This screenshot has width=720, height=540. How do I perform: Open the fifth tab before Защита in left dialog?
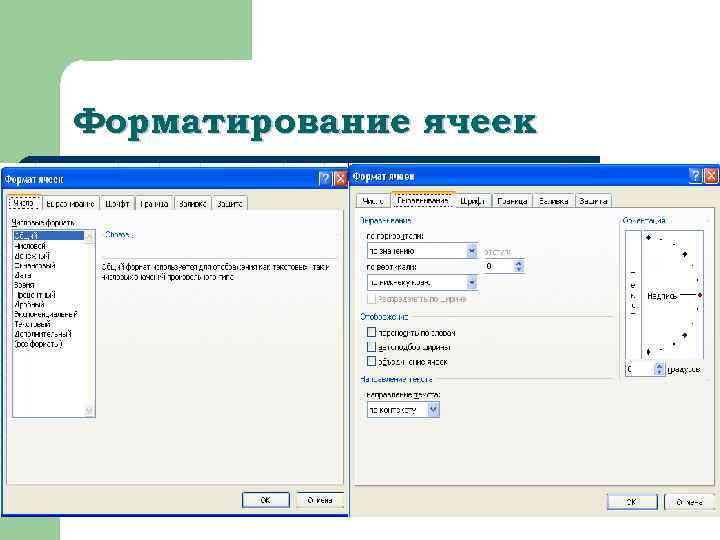pyautogui.click(x=24, y=203)
